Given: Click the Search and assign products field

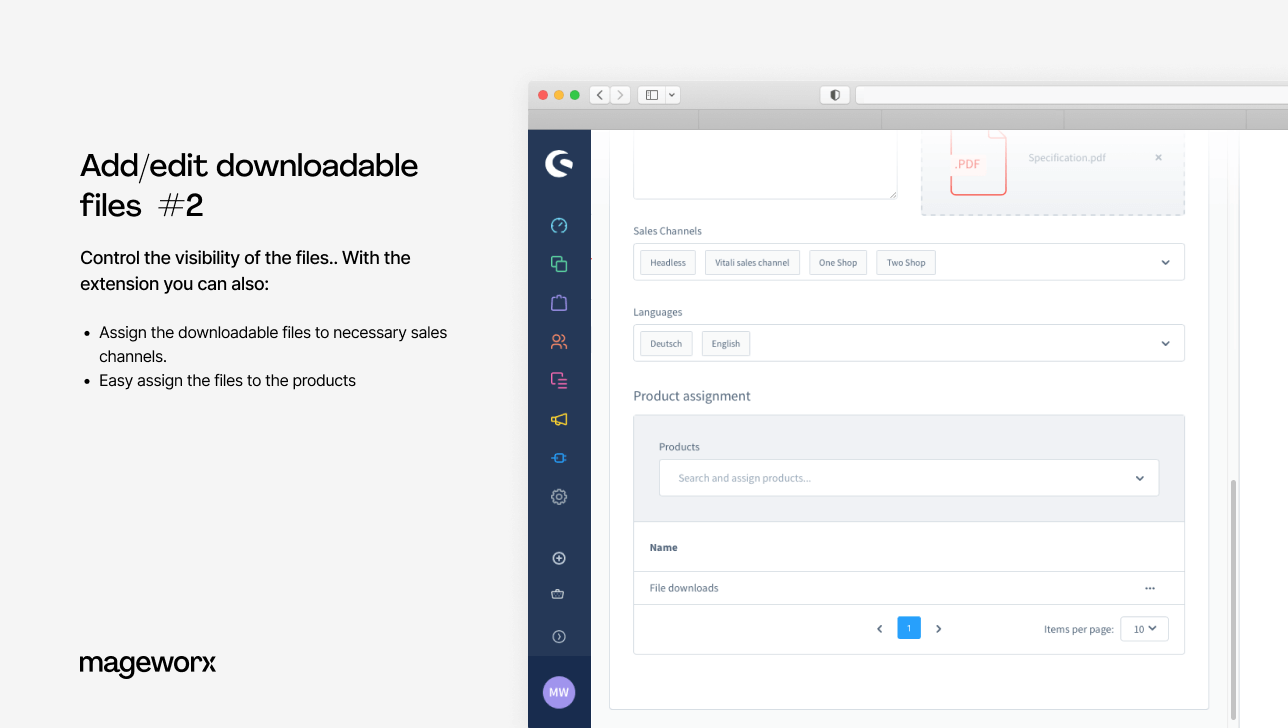Looking at the screenshot, I should [x=900, y=478].
